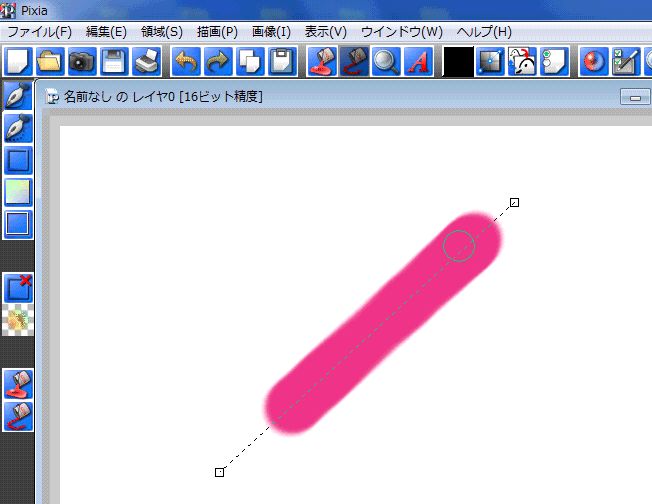
Task: Click the paste clipboard icon
Action: pyautogui.click(x=282, y=62)
